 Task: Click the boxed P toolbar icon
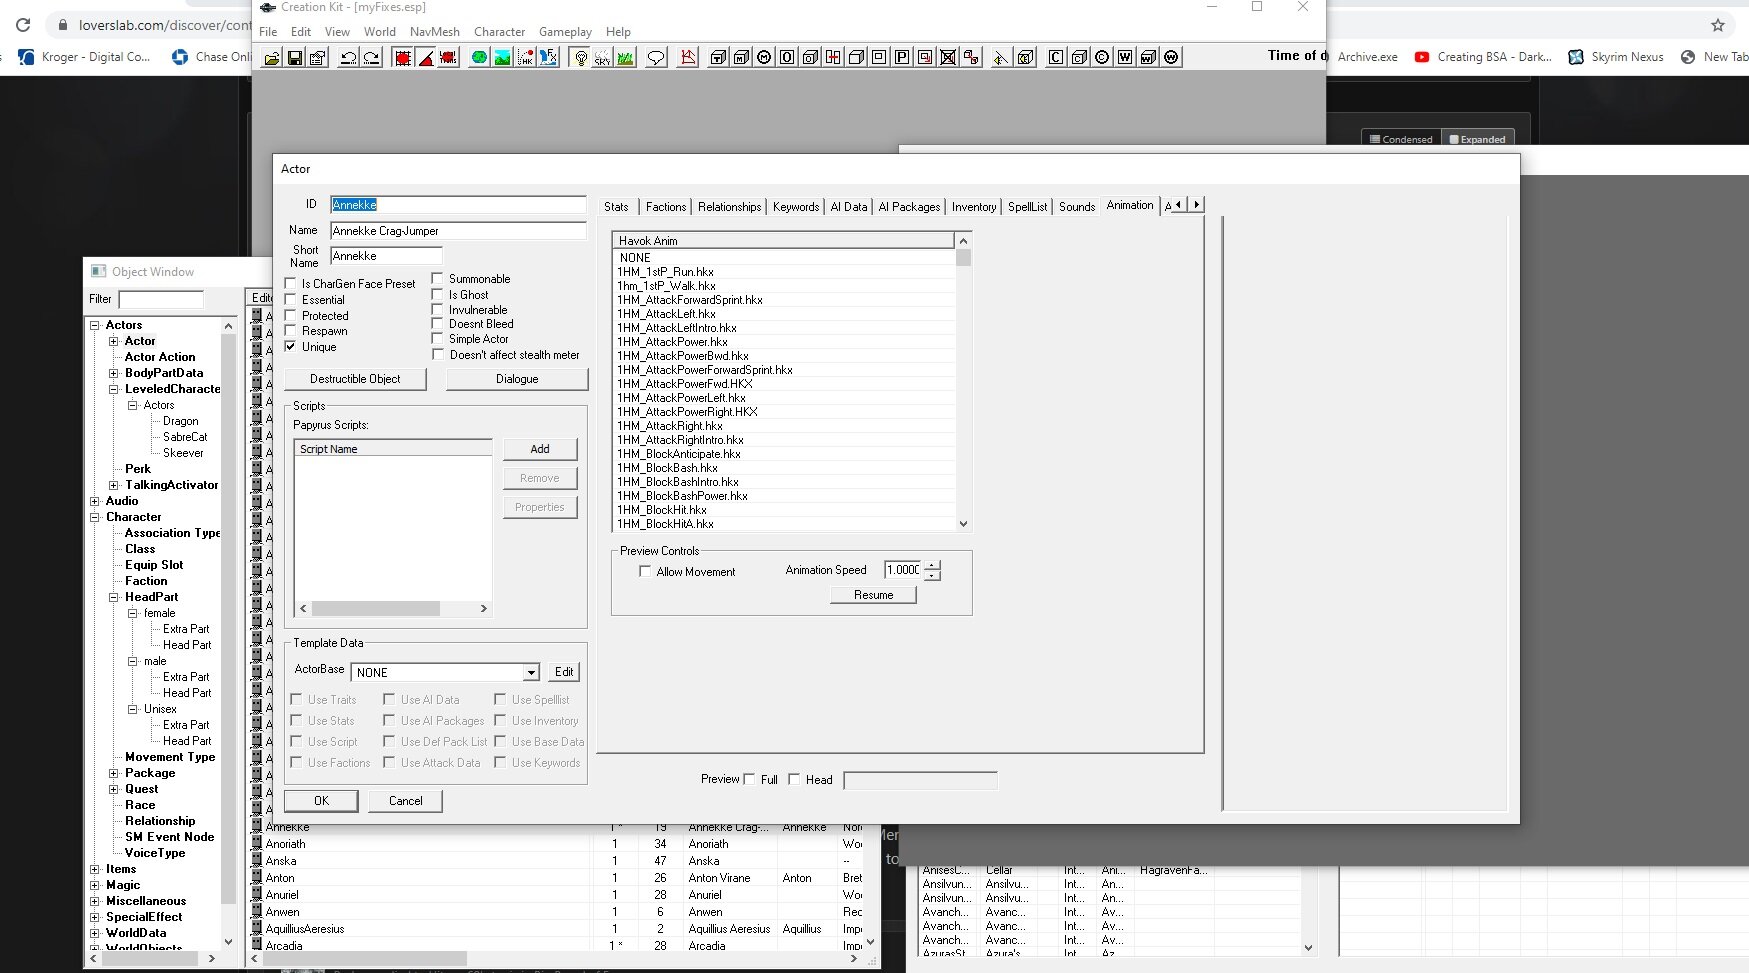pyautogui.click(x=902, y=58)
